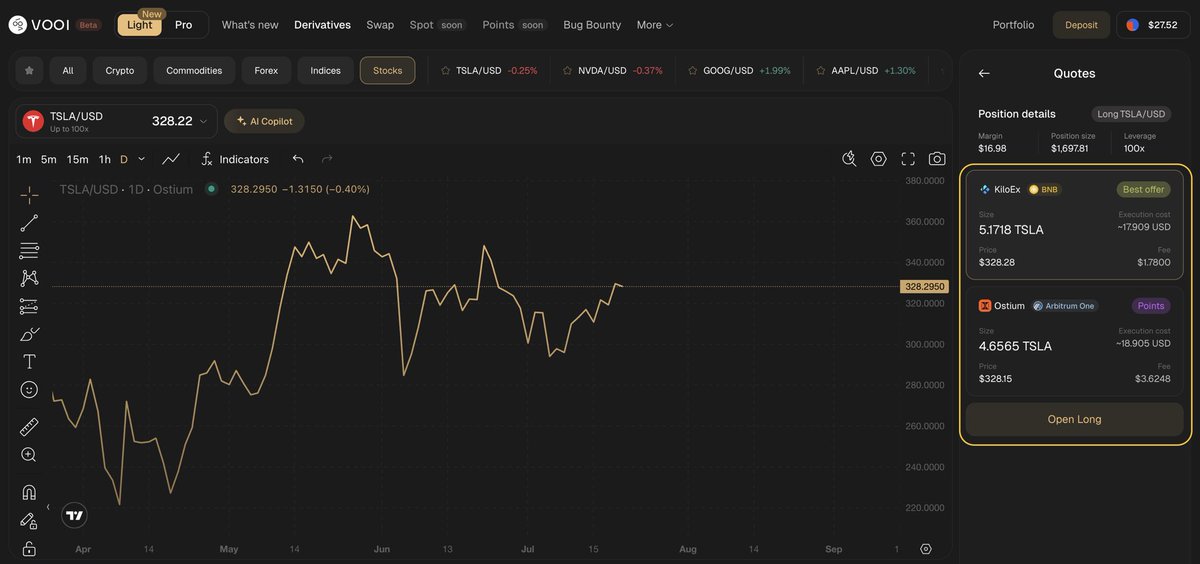
Task: Launch the AI Copilot
Action: (x=265, y=121)
